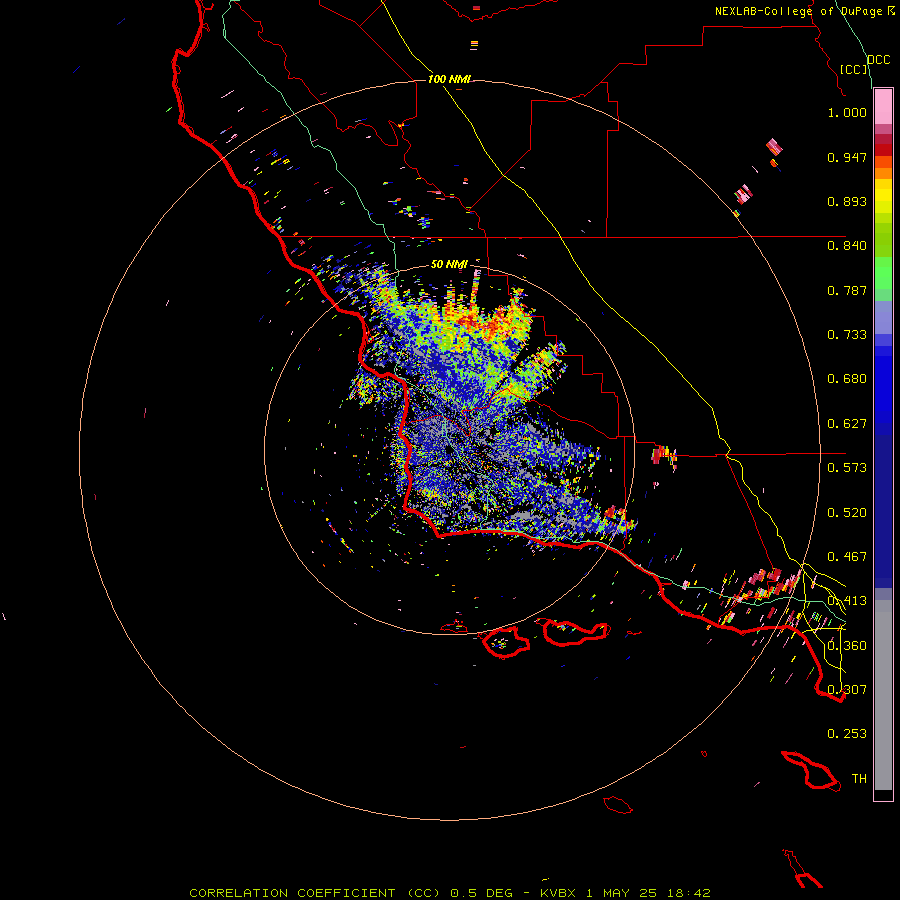Select the 0.253 scale value
Viewport: 900px width, 900px height.
[847, 734]
